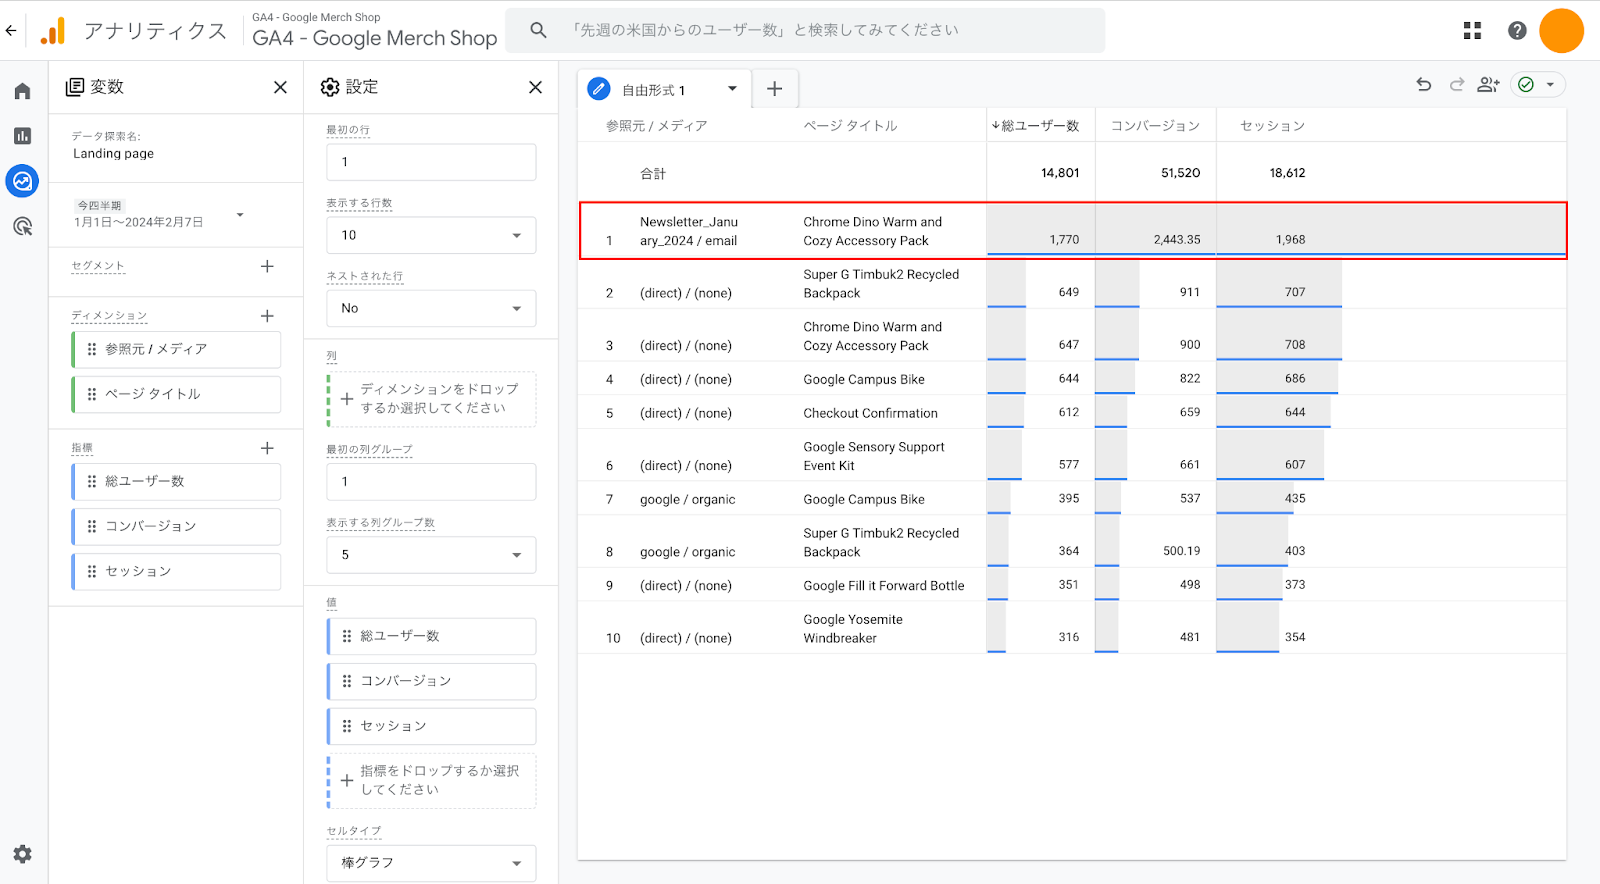Click the back arrow beside the Analytics logo
Viewport: 1600px width, 884px height.
click(x=11, y=30)
